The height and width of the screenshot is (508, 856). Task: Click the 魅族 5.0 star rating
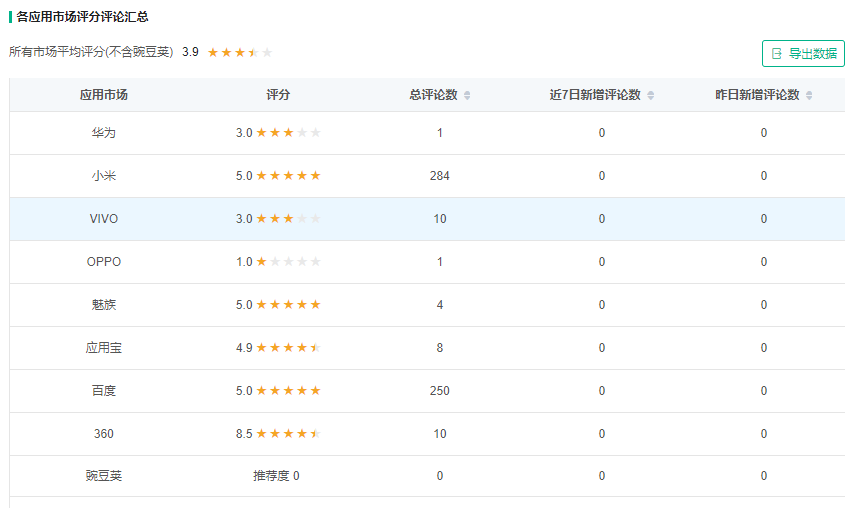point(288,304)
